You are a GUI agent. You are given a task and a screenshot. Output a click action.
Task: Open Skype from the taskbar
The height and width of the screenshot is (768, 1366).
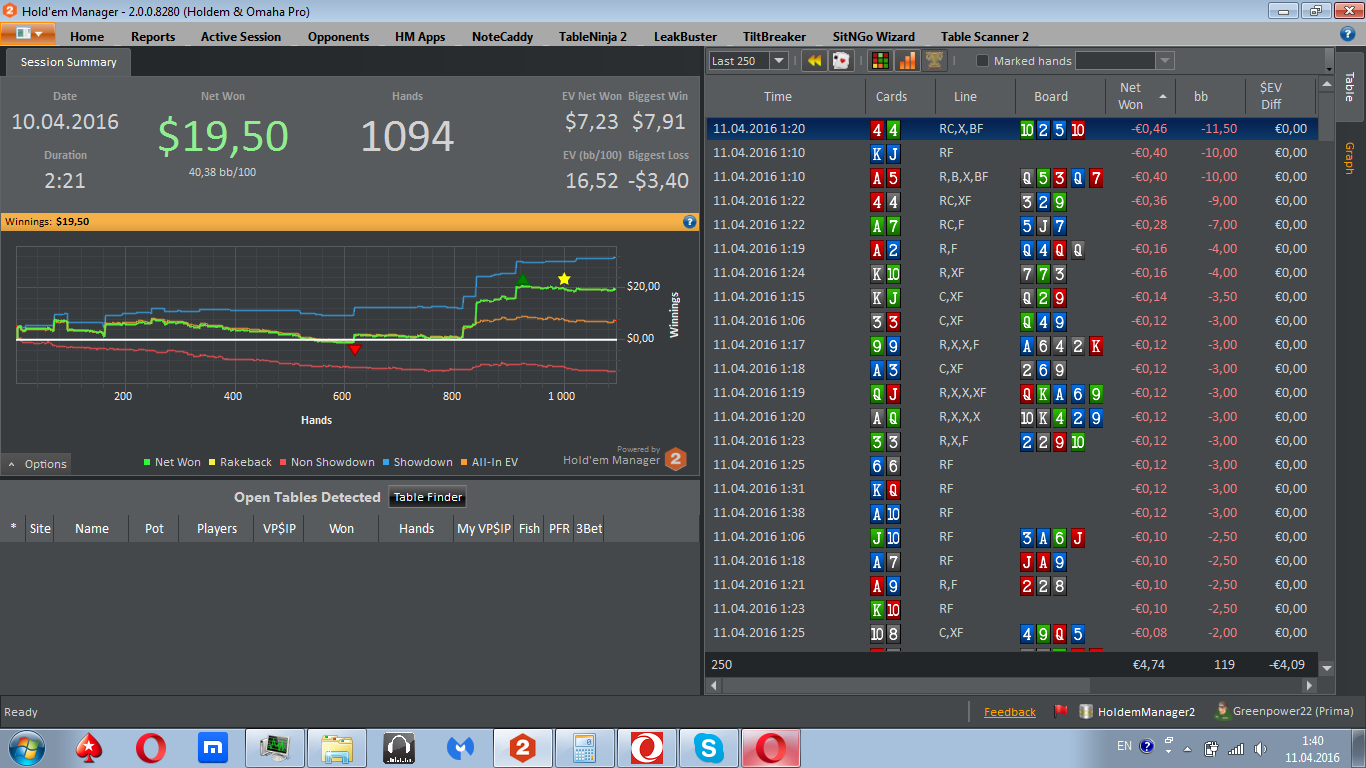pos(709,747)
